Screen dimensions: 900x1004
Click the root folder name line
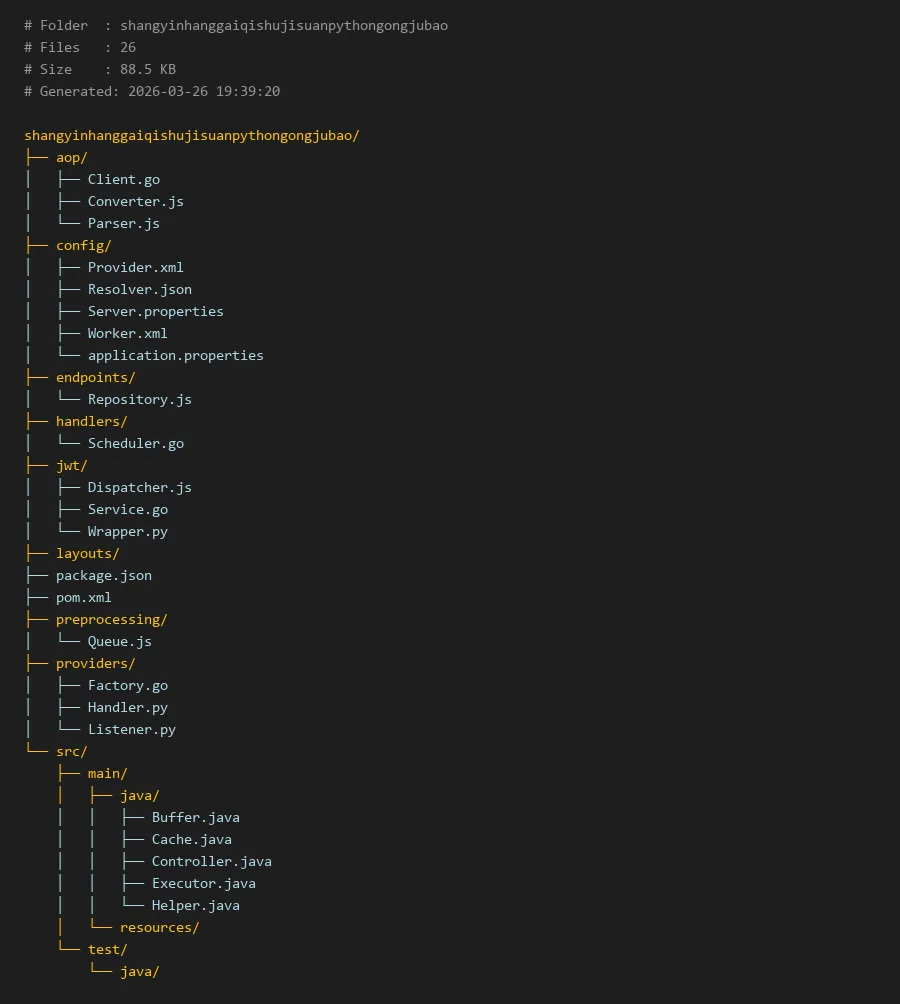[x=192, y=135]
